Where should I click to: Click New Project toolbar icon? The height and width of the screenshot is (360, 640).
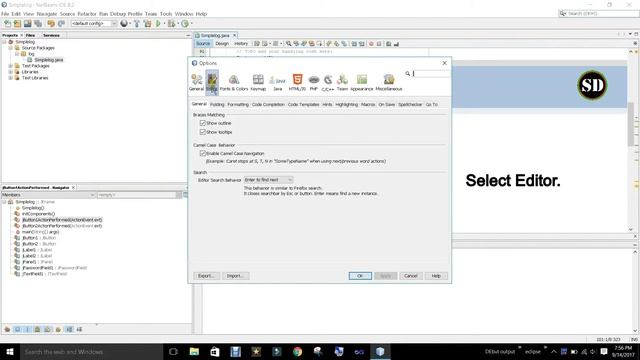17,24
